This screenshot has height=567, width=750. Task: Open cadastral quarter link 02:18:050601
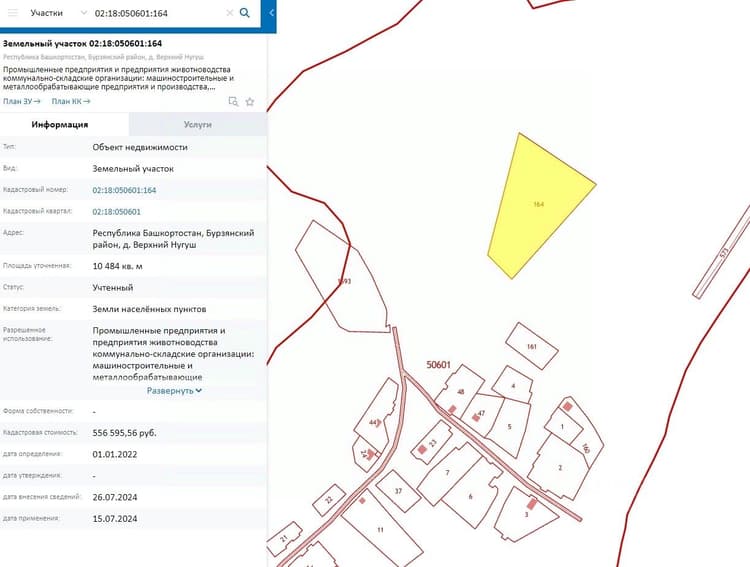tap(117, 211)
